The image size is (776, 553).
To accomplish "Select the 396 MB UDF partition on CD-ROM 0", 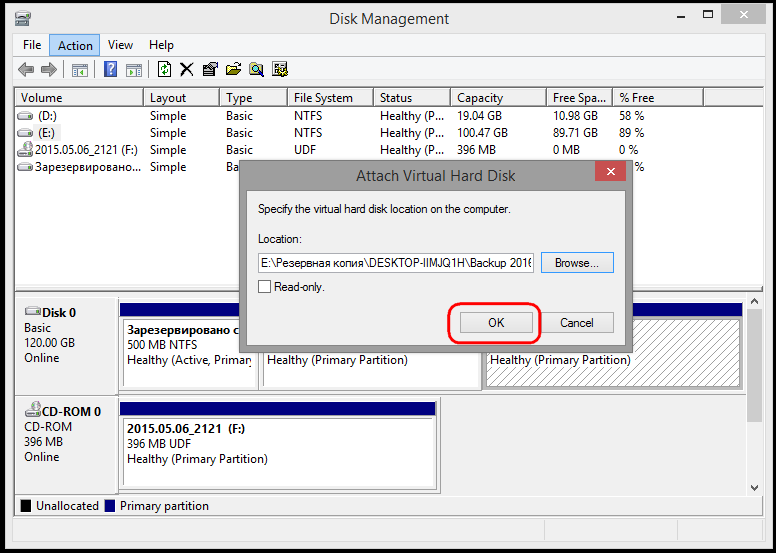I will click(x=280, y=452).
